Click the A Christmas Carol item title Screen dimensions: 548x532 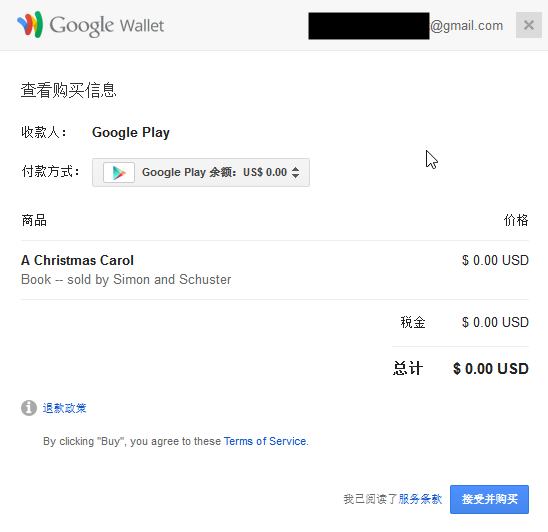click(x=77, y=260)
